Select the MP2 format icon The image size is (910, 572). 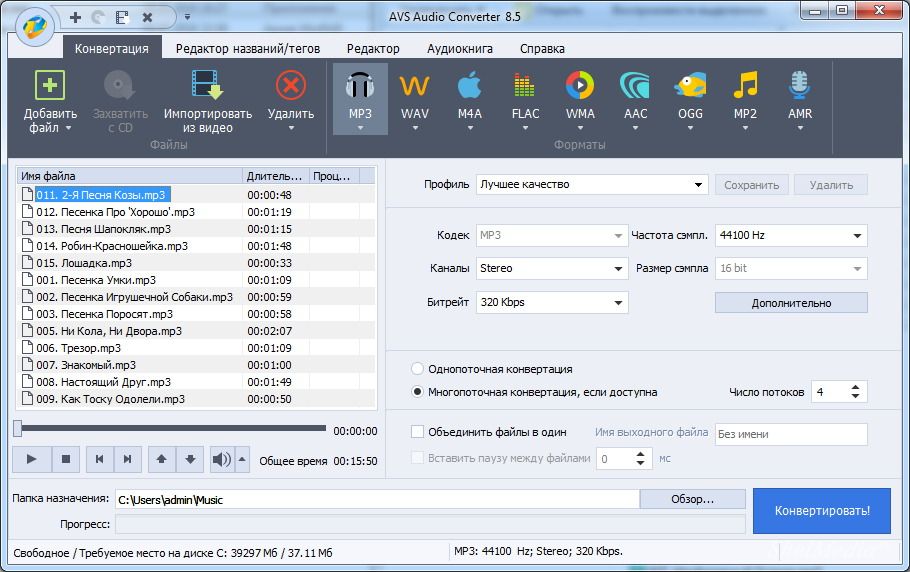745,85
